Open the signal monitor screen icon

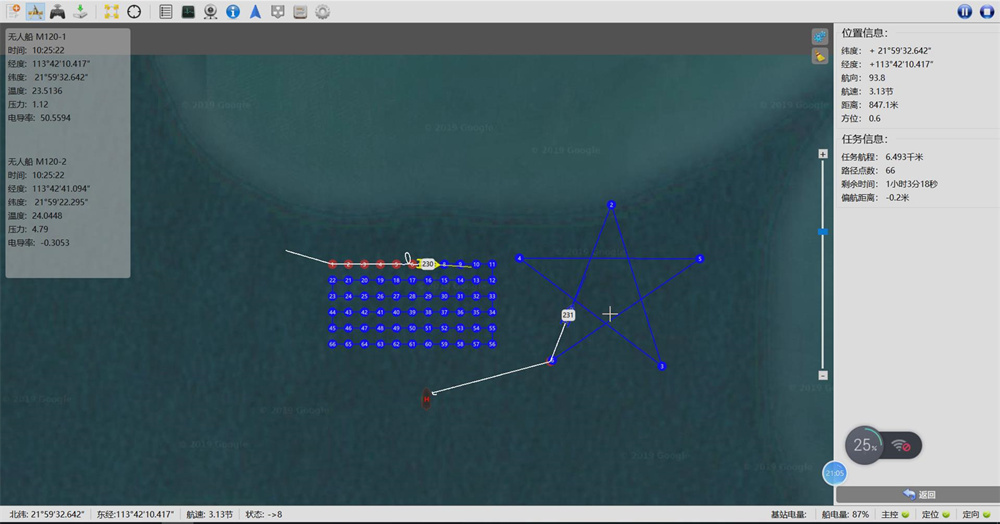coord(188,11)
